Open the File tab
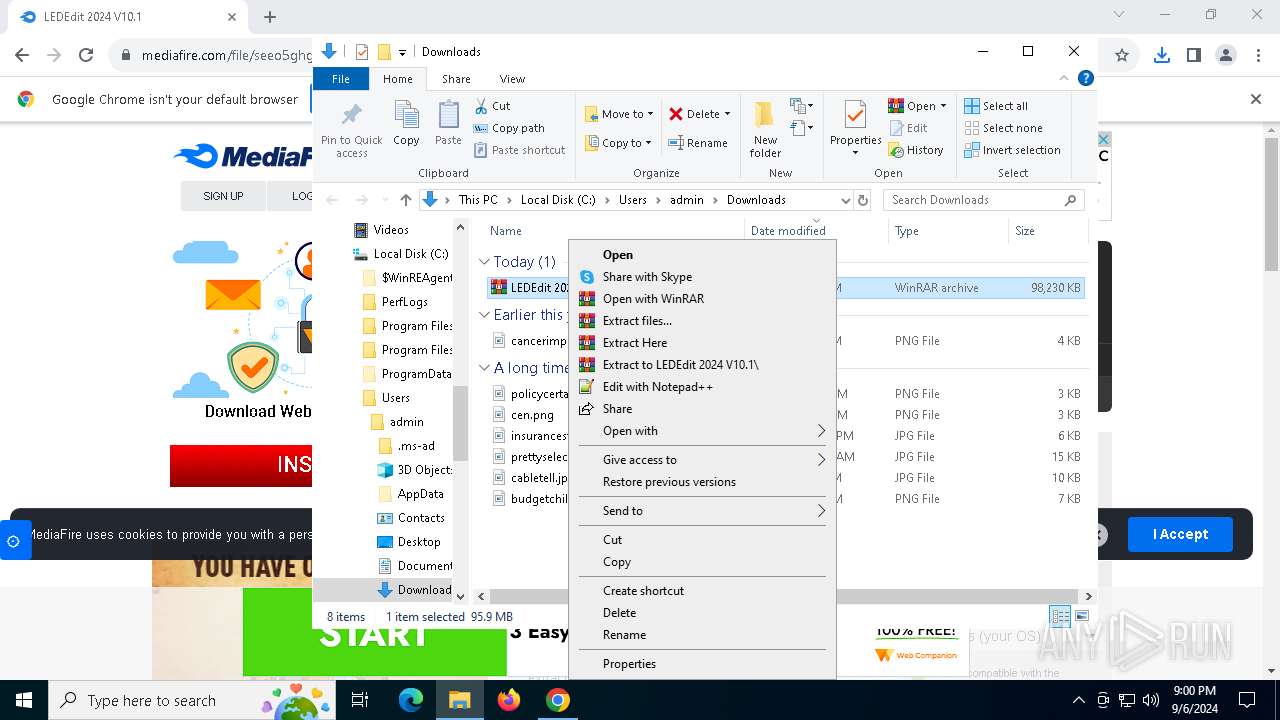 (341, 79)
